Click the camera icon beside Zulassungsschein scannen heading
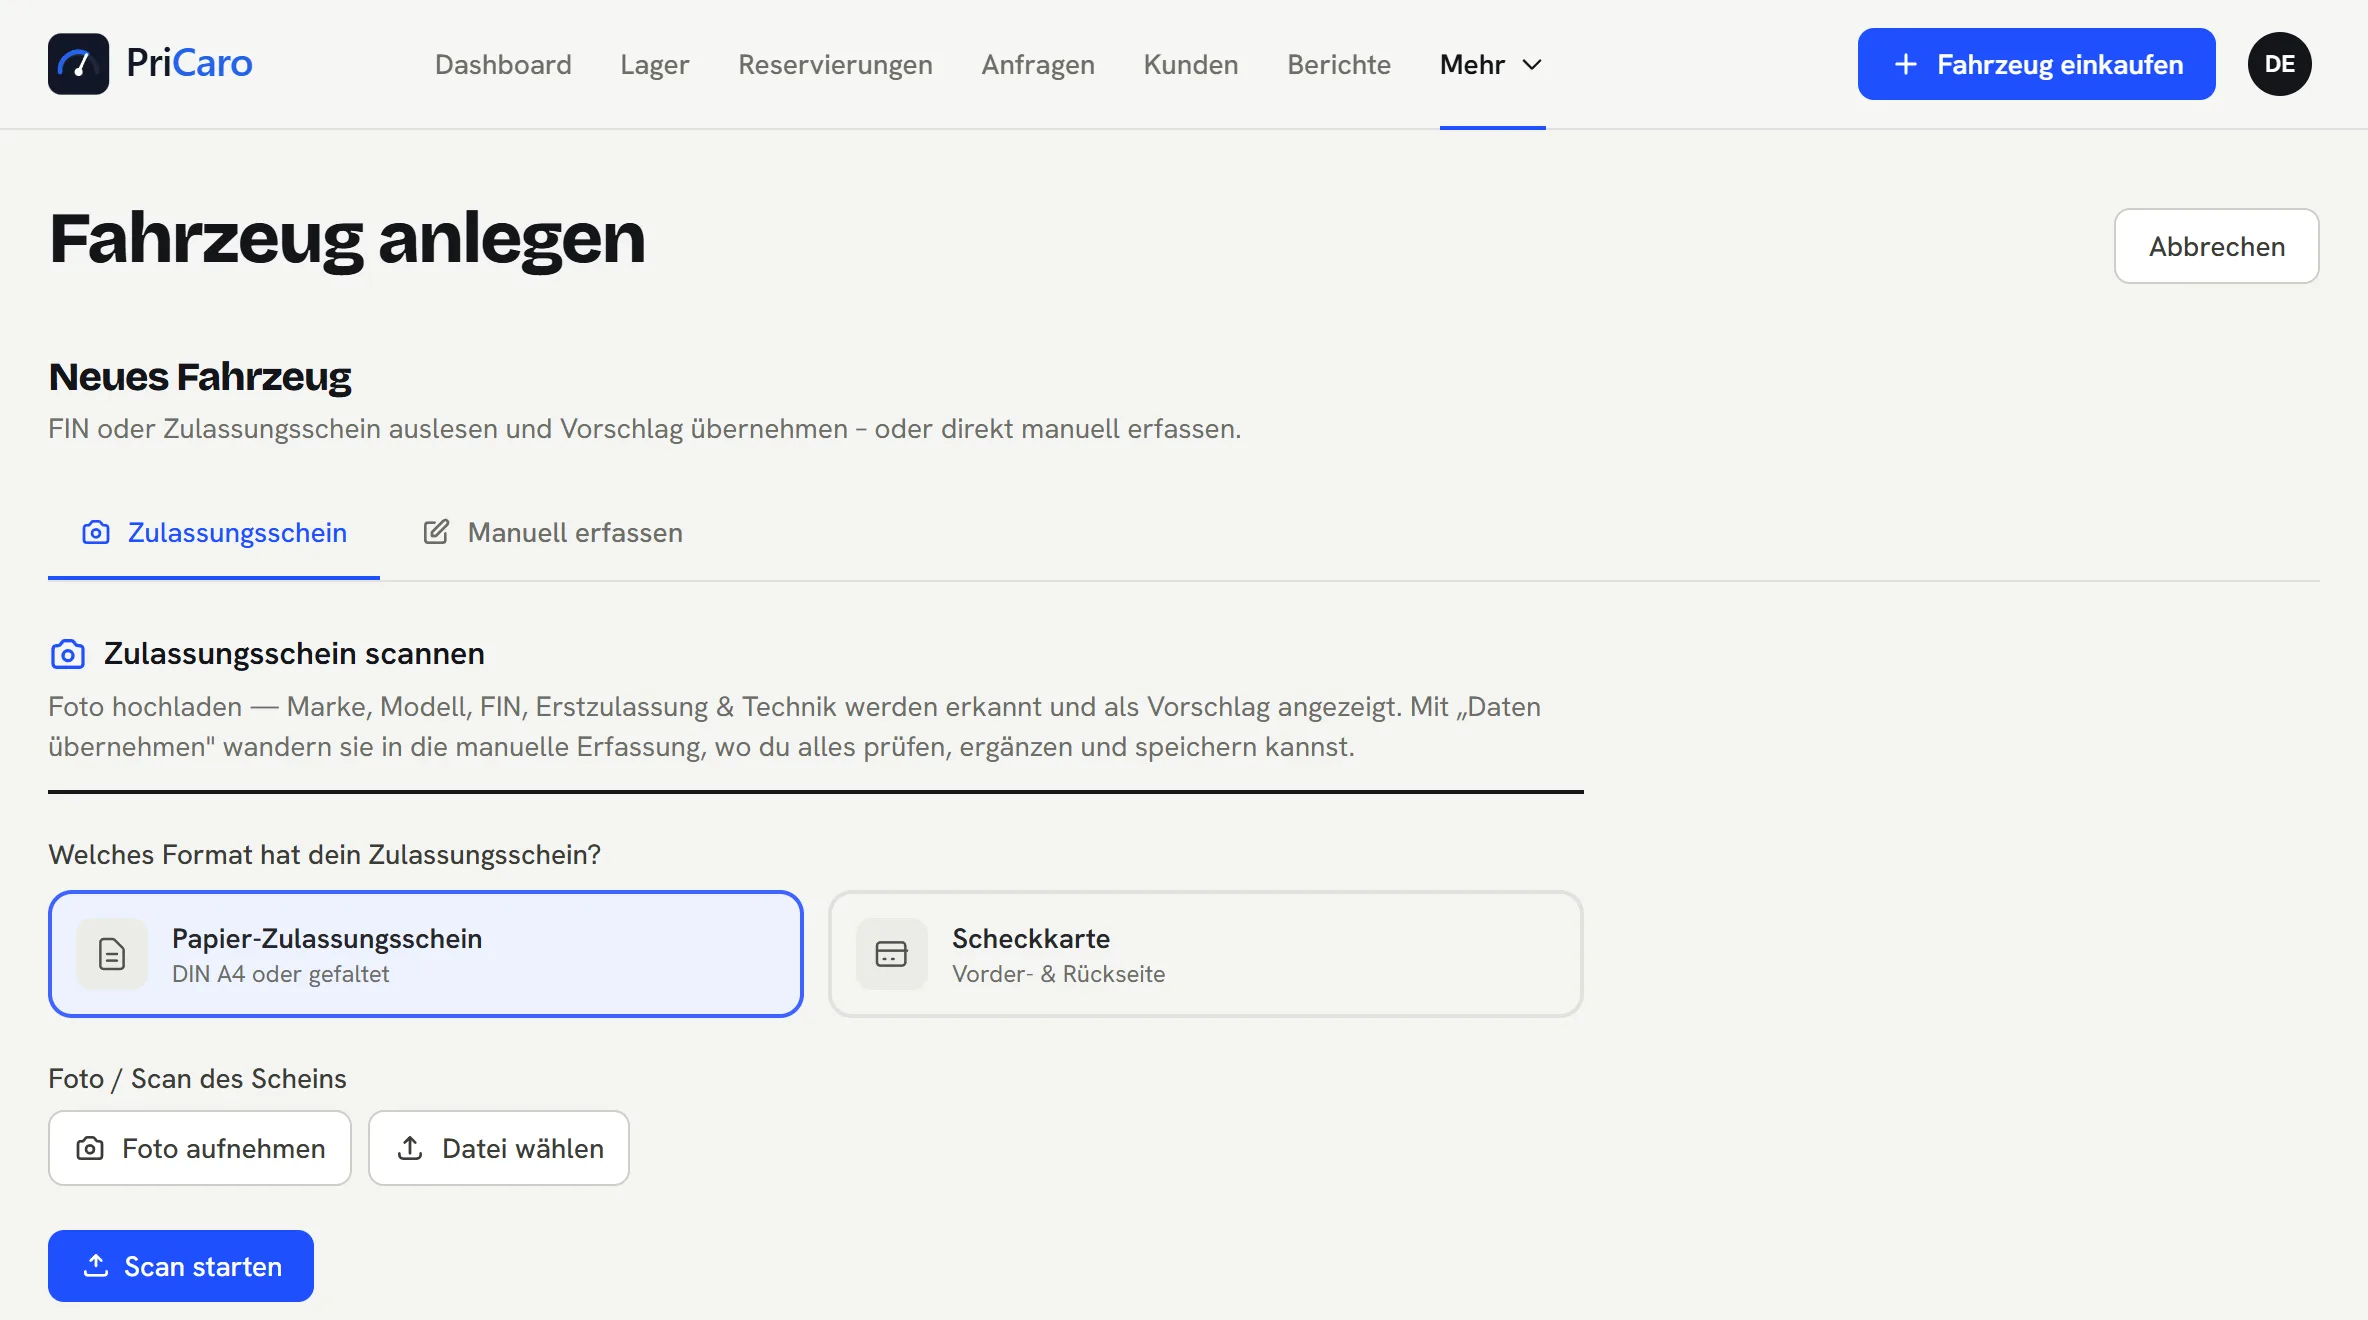The image size is (2368, 1320). pos(68,654)
